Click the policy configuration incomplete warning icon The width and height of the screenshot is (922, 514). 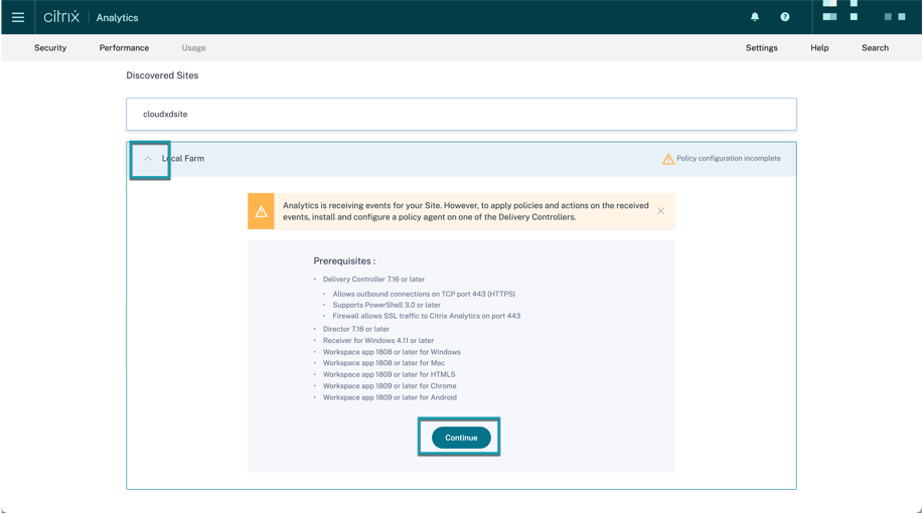[x=668, y=159]
